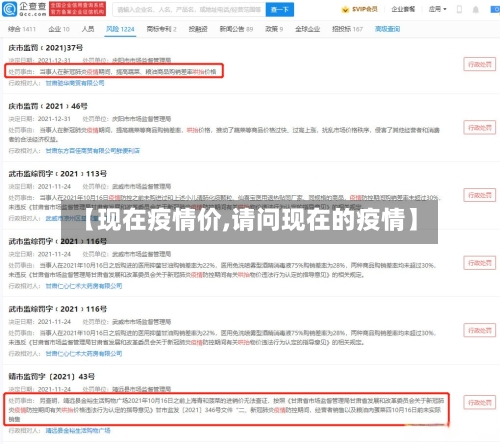Click 行政处罚 tag on the 37号 record
Viewport: 500px width, 444px height.
(480, 64)
